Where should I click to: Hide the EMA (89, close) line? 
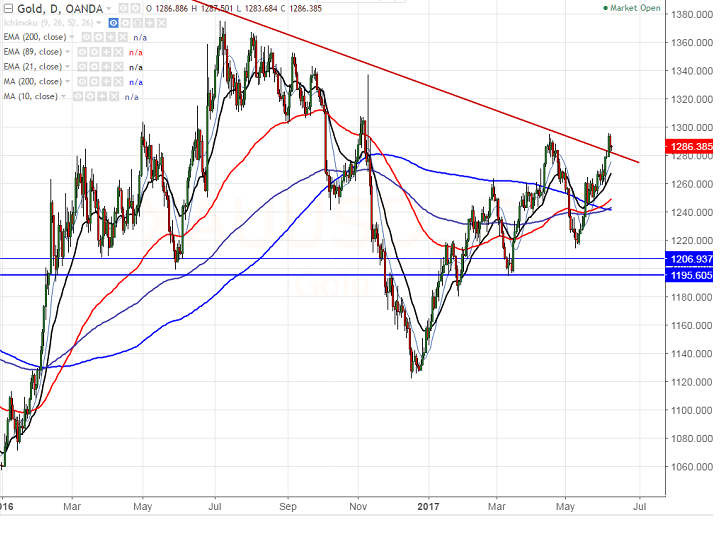(x=82, y=52)
